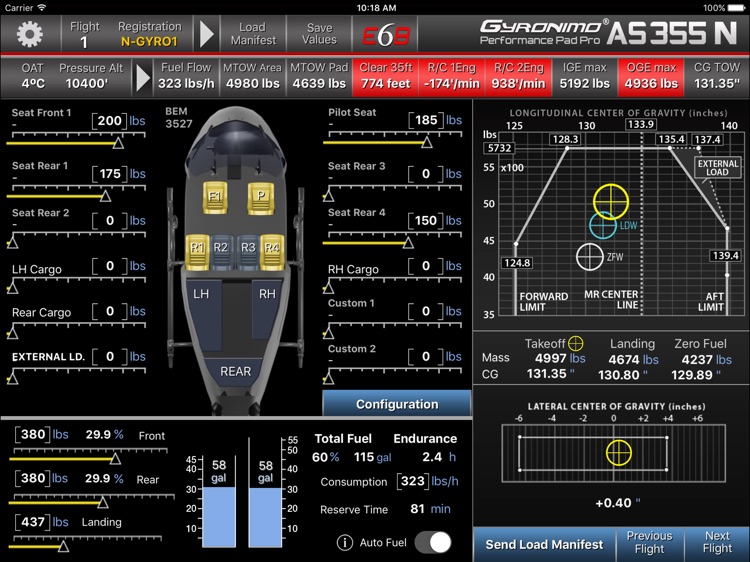This screenshot has width=750, height=562.
Task: Tap the arrow next to Registration N-GYRO1
Action: (x=206, y=34)
